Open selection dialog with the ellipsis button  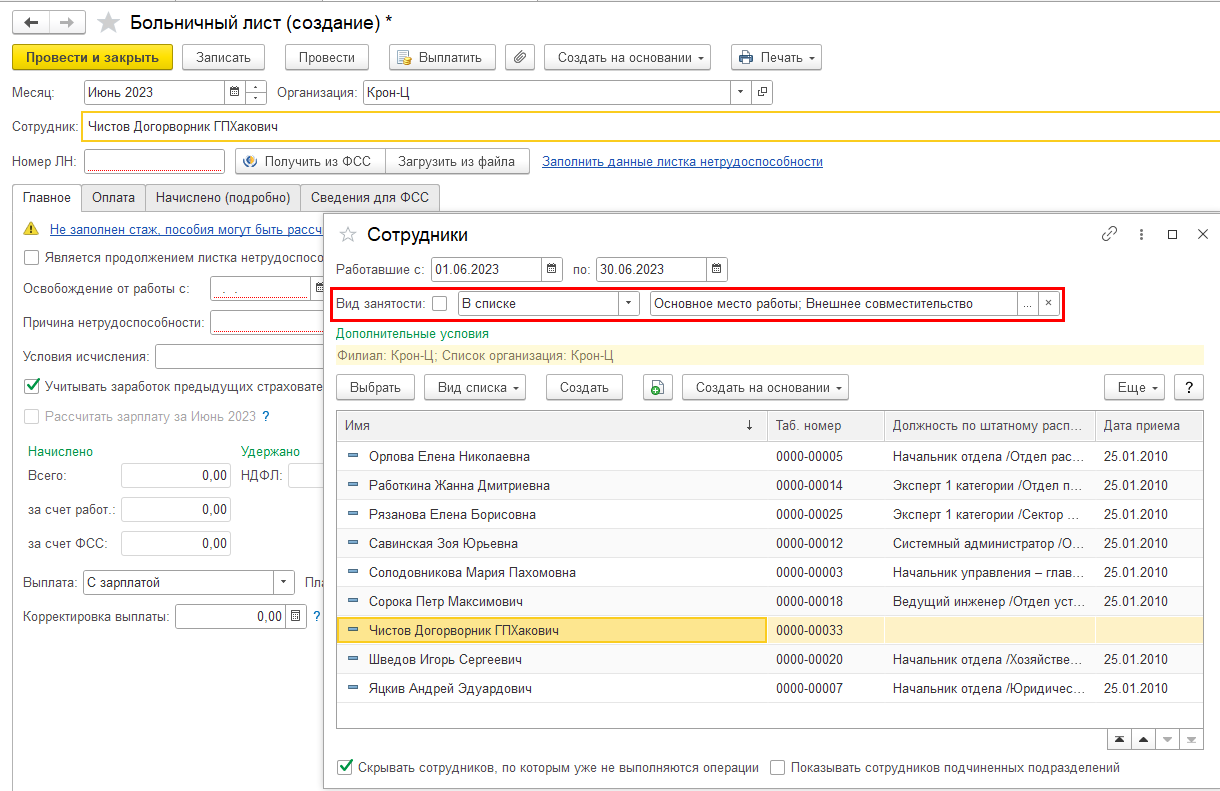tap(1028, 303)
